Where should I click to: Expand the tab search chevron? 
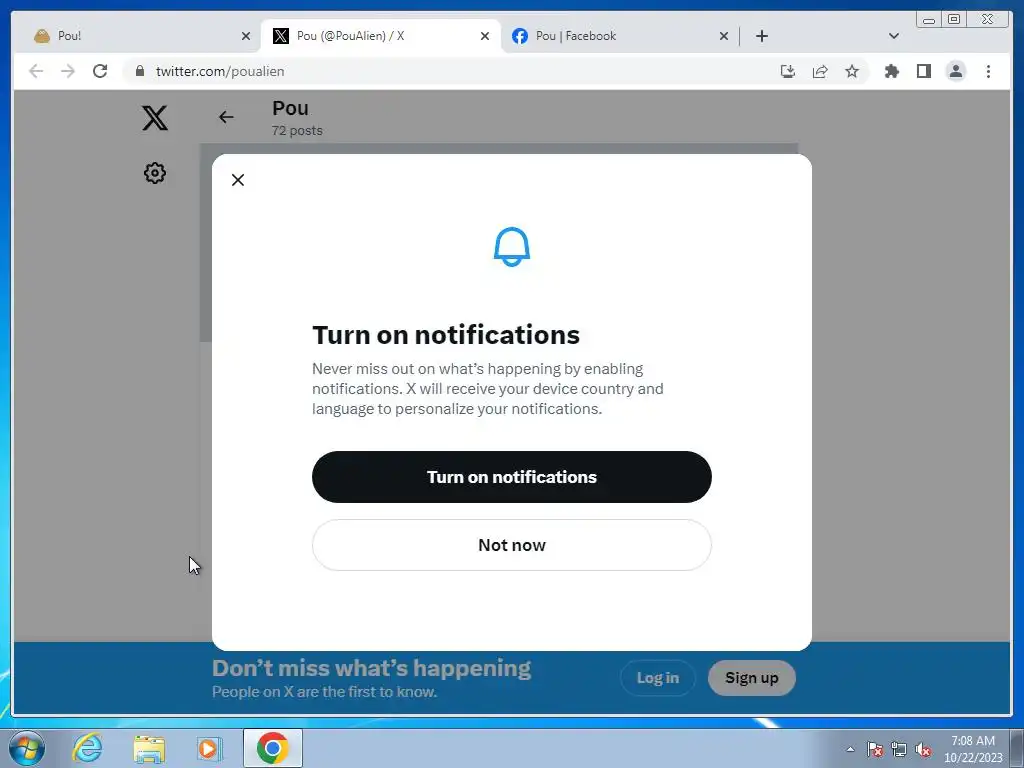pyautogui.click(x=893, y=36)
